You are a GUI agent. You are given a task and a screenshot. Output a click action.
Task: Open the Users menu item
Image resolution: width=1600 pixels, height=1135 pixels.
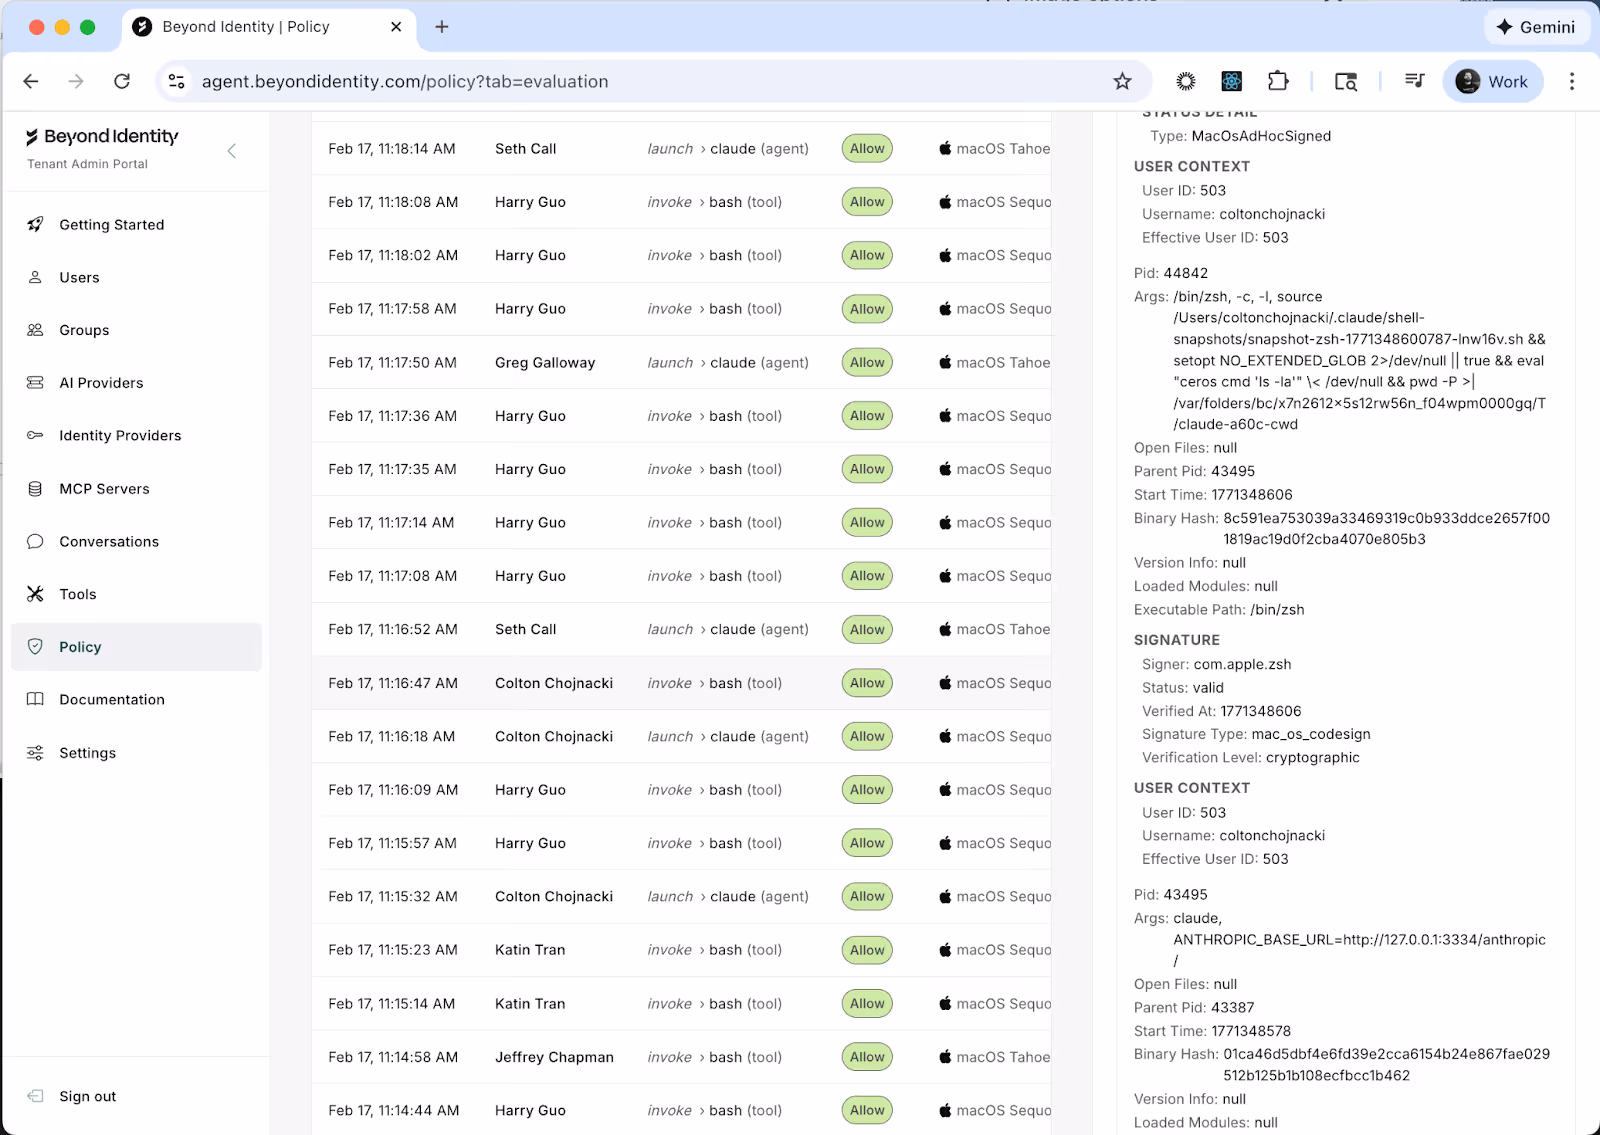137,277
